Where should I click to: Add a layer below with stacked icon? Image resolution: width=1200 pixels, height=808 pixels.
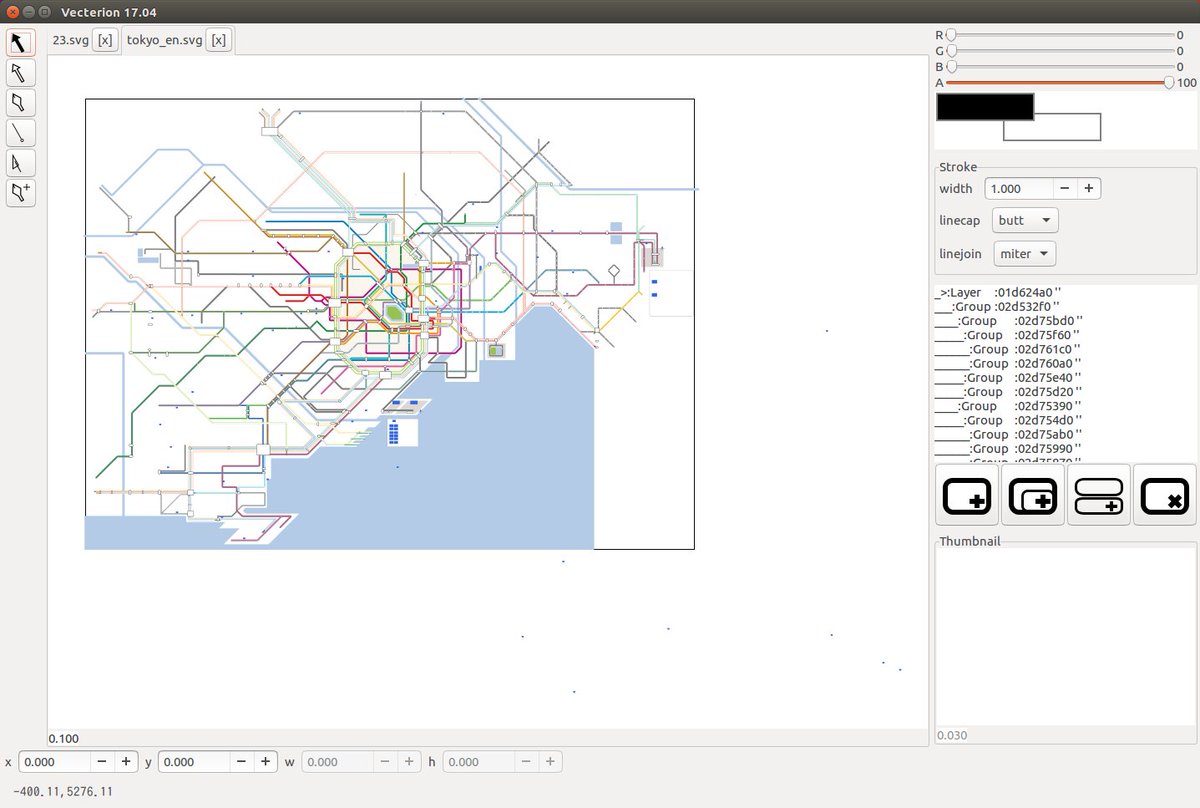[1099, 495]
